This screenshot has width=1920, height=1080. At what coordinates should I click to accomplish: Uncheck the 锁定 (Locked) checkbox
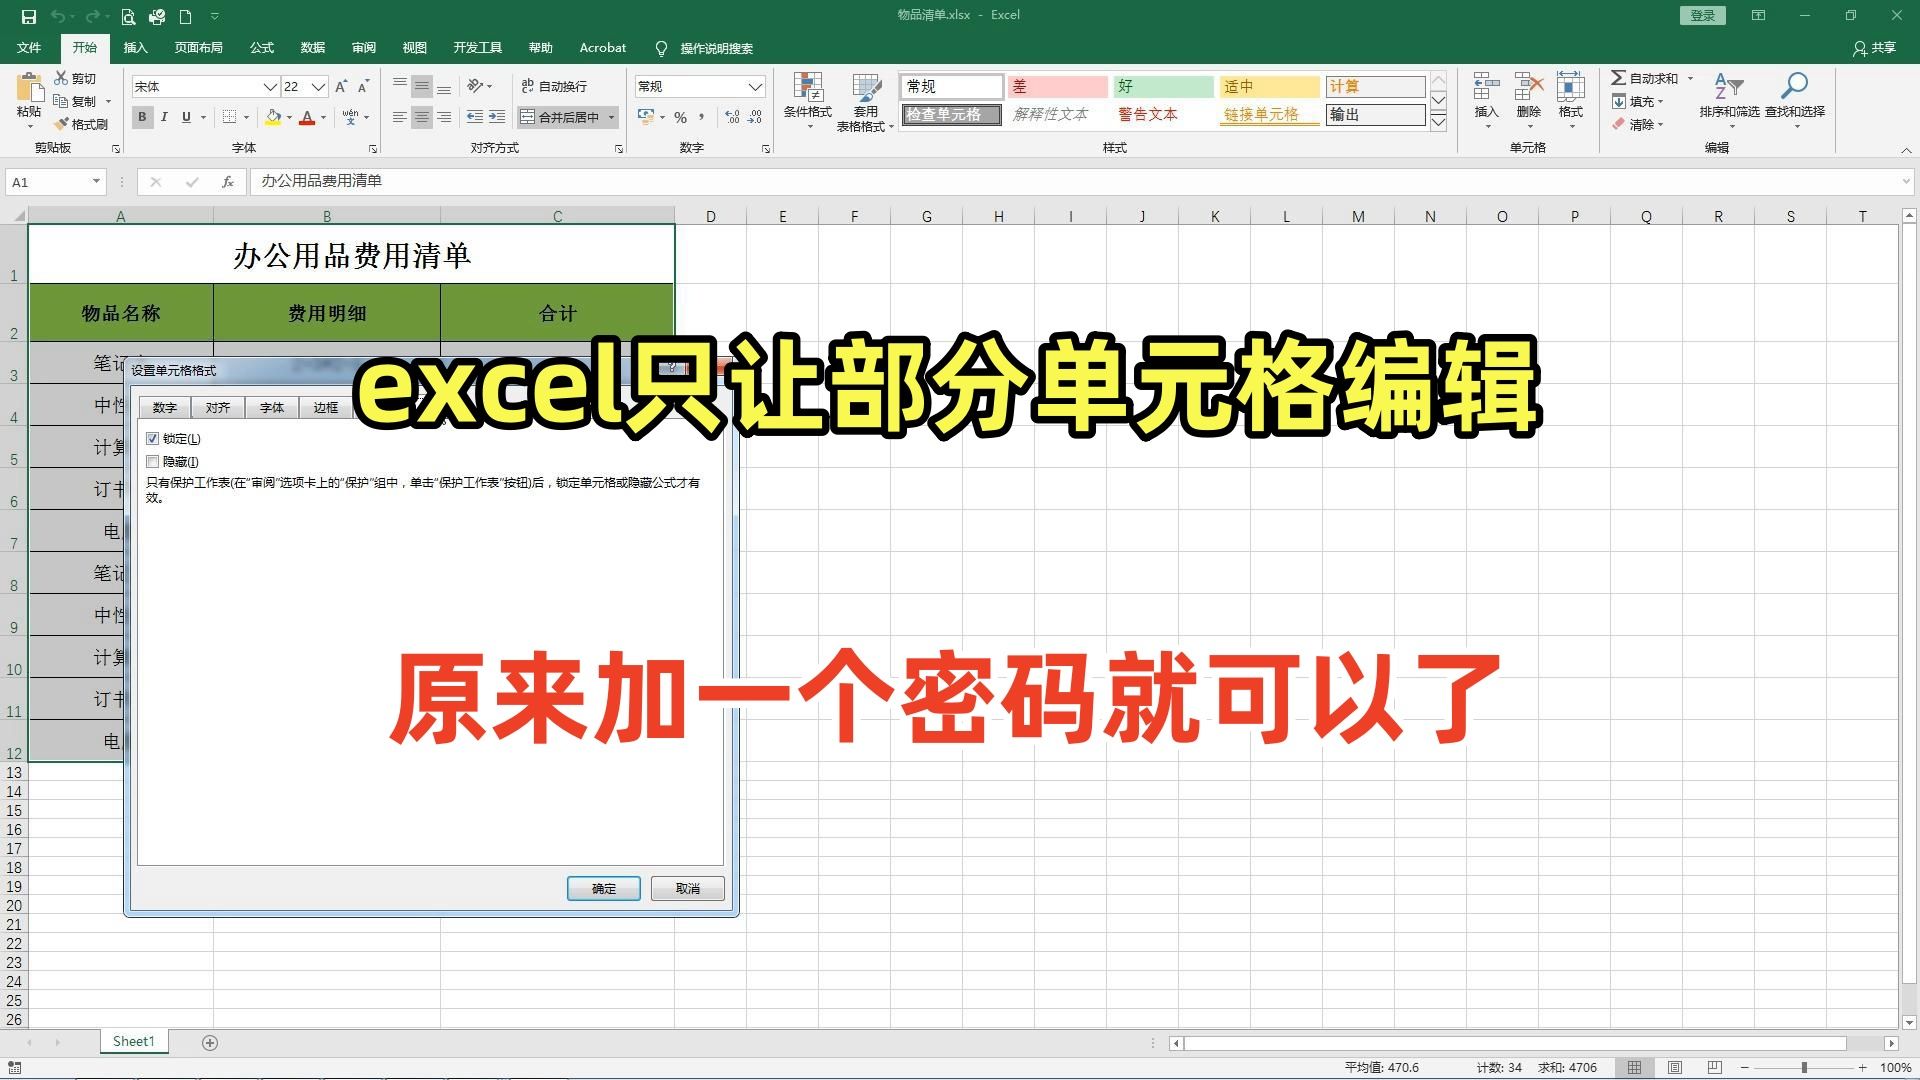point(153,439)
